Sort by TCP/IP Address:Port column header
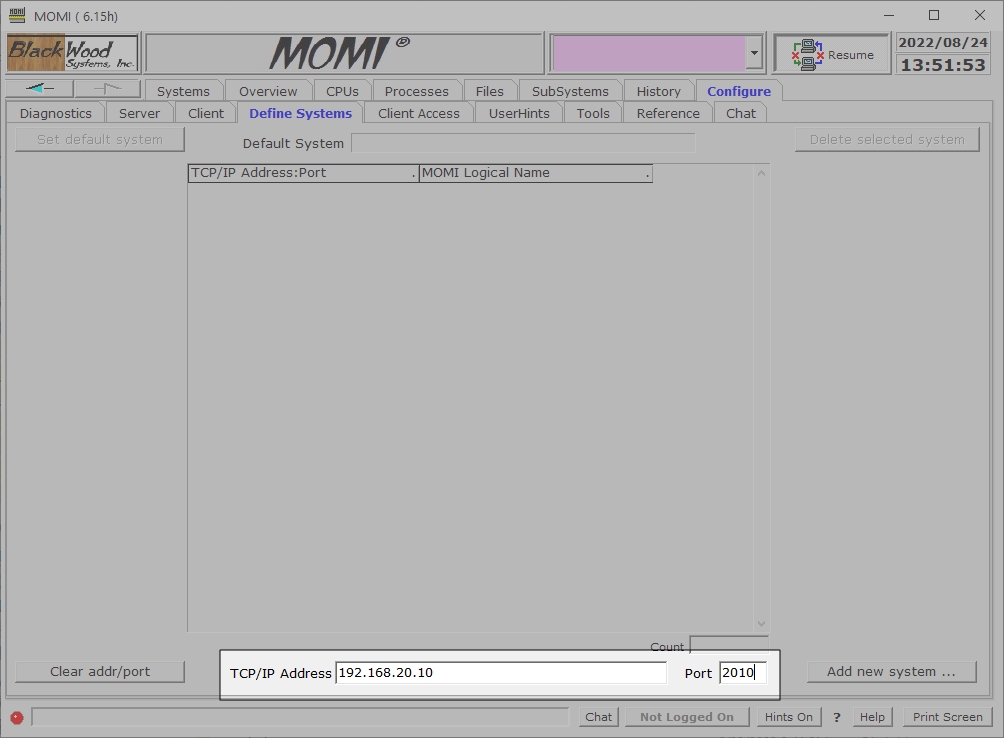Screen dimensions: 1004x738 (x=304, y=173)
